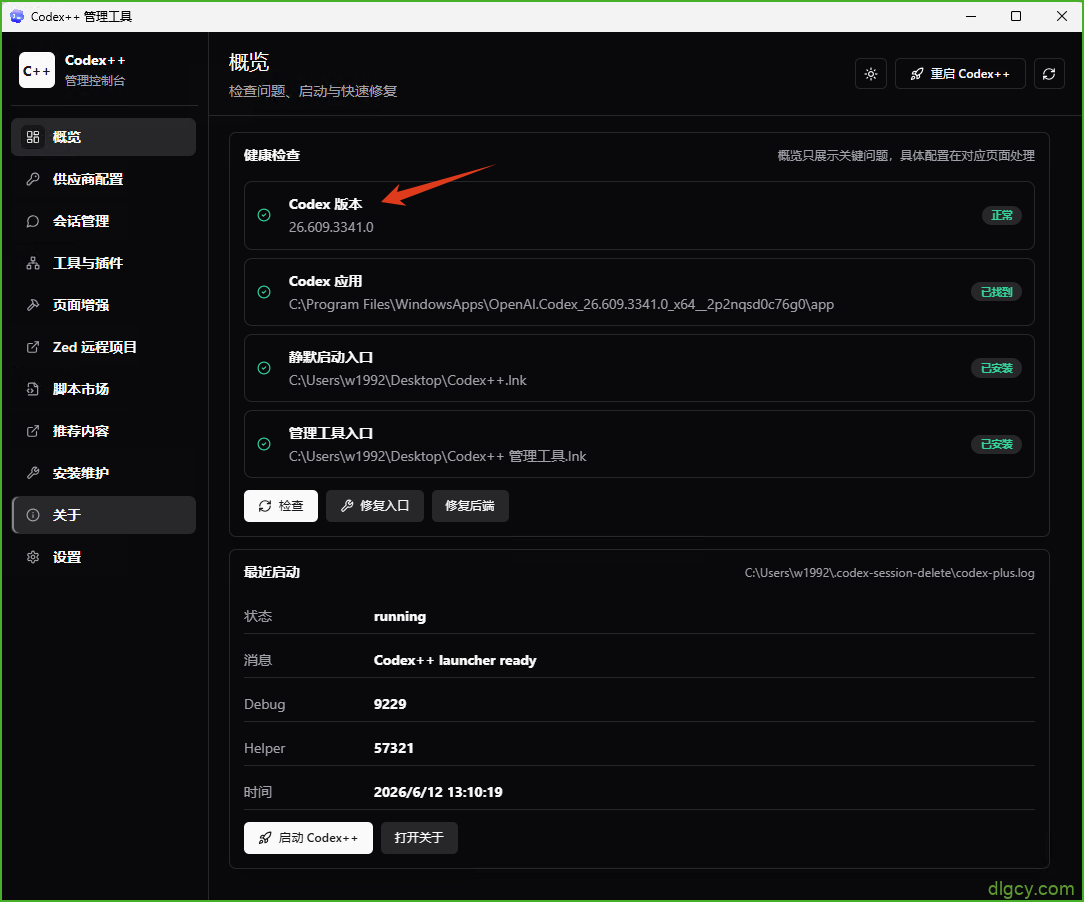Viewport: 1084px width, 902px height.
Task: Open the 概览 overview page
Action: [104, 137]
